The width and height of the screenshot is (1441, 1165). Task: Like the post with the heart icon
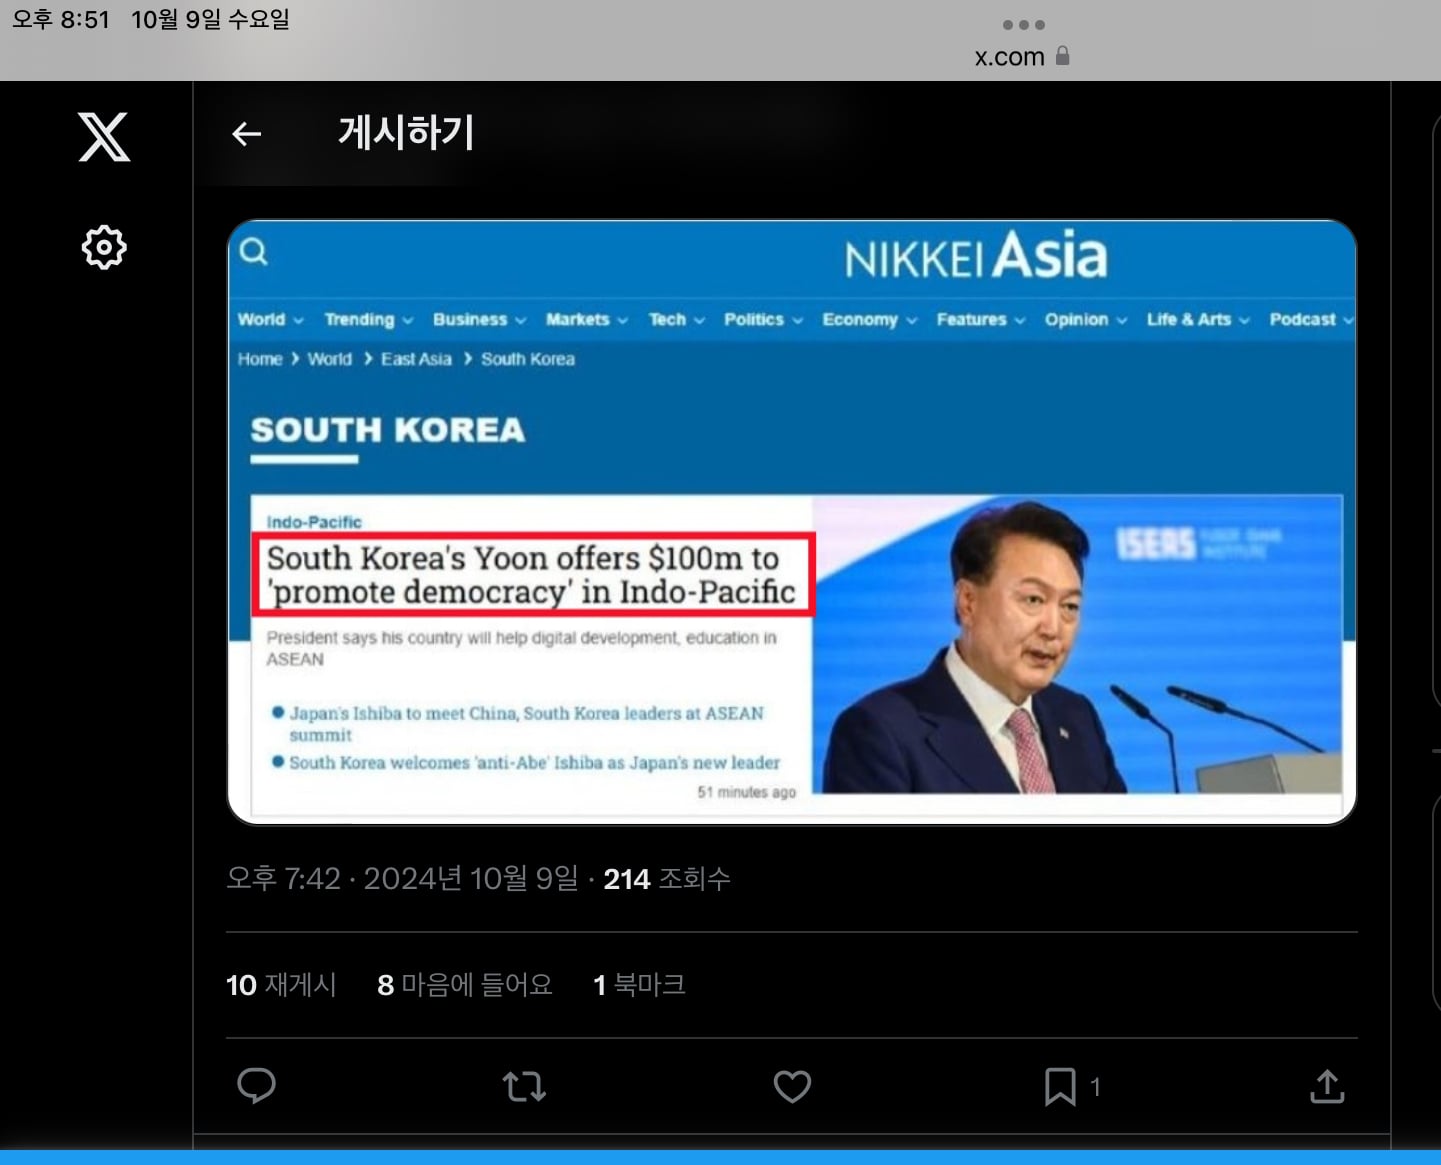(792, 1086)
